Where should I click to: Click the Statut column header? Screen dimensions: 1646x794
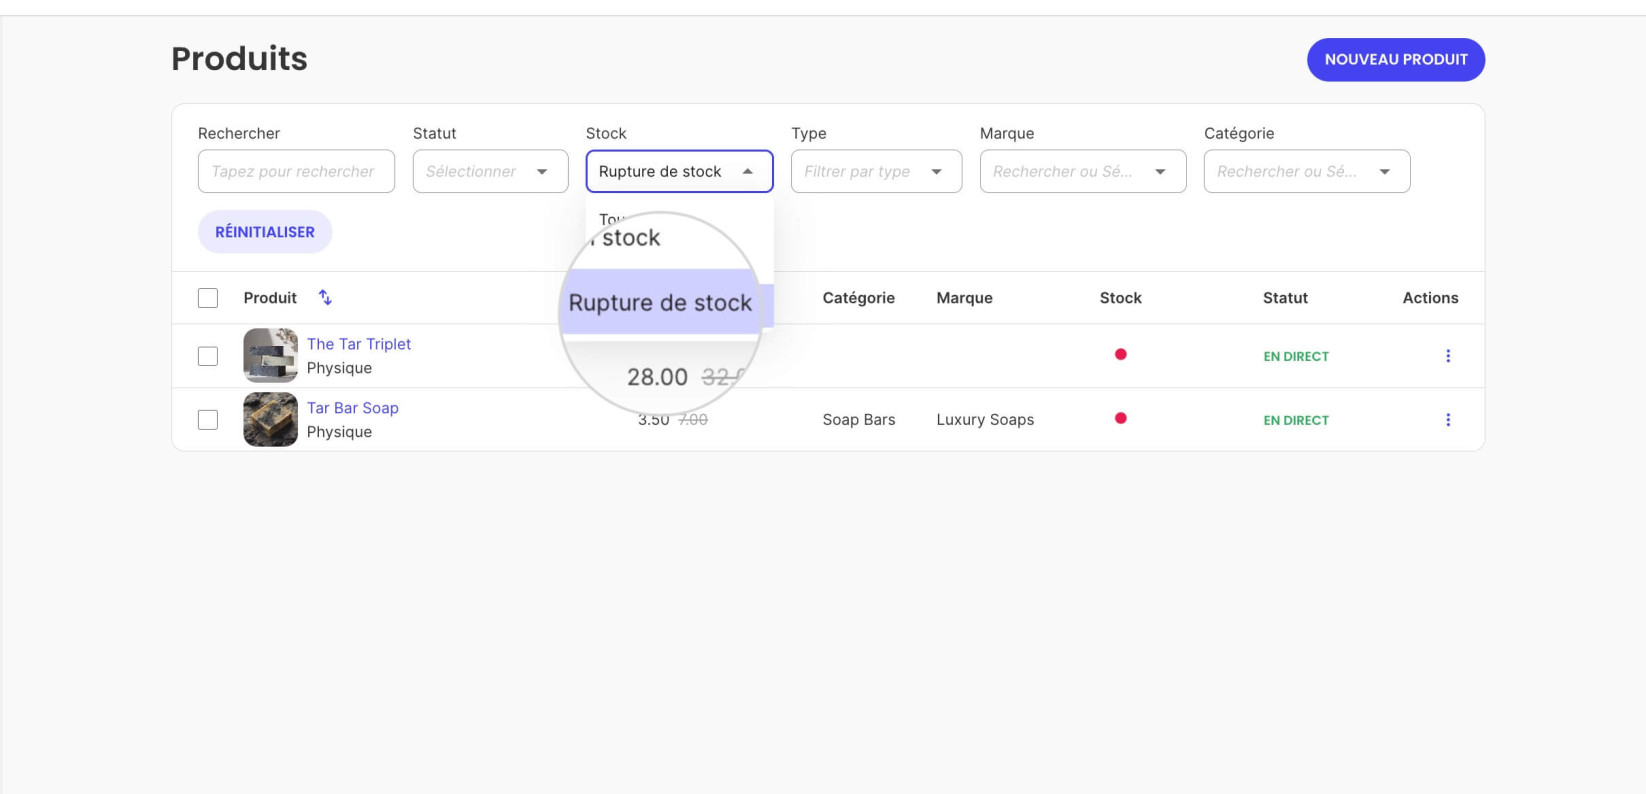[x=1285, y=298]
